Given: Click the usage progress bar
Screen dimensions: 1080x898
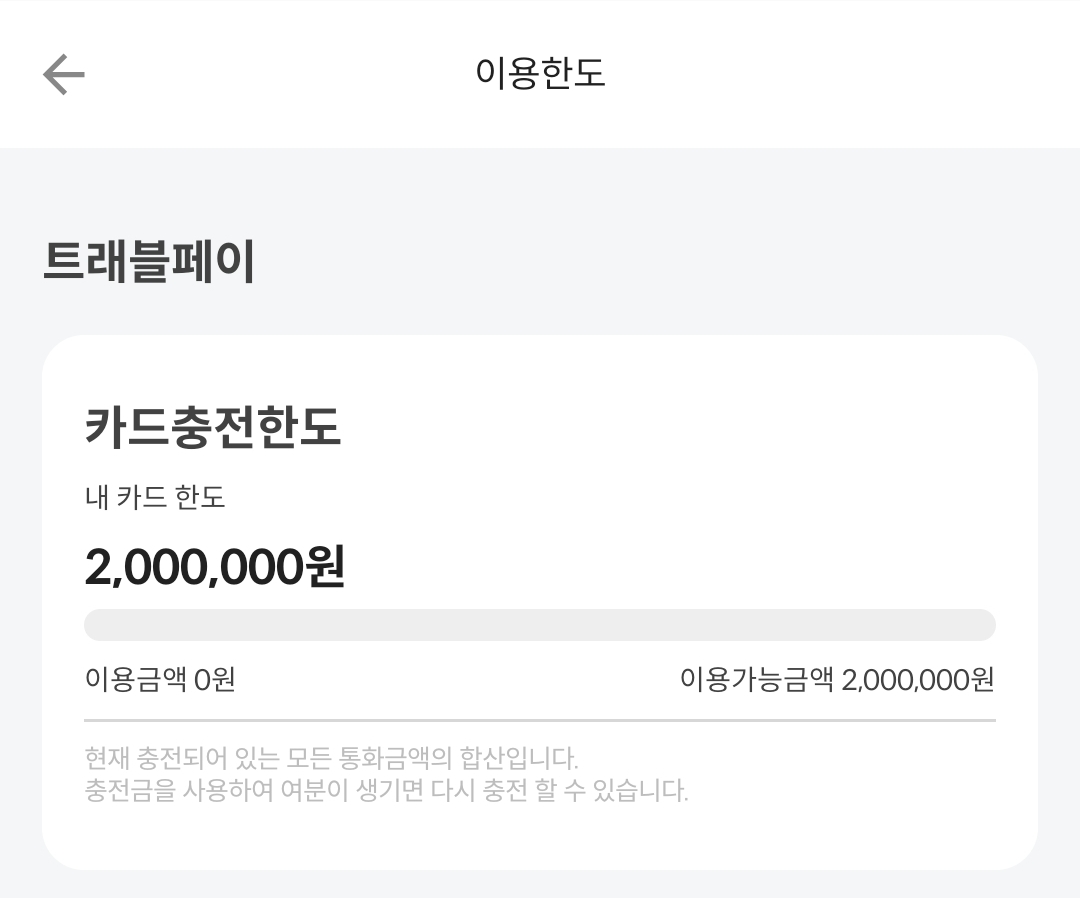Looking at the screenshot, I should tap(540, 625).
